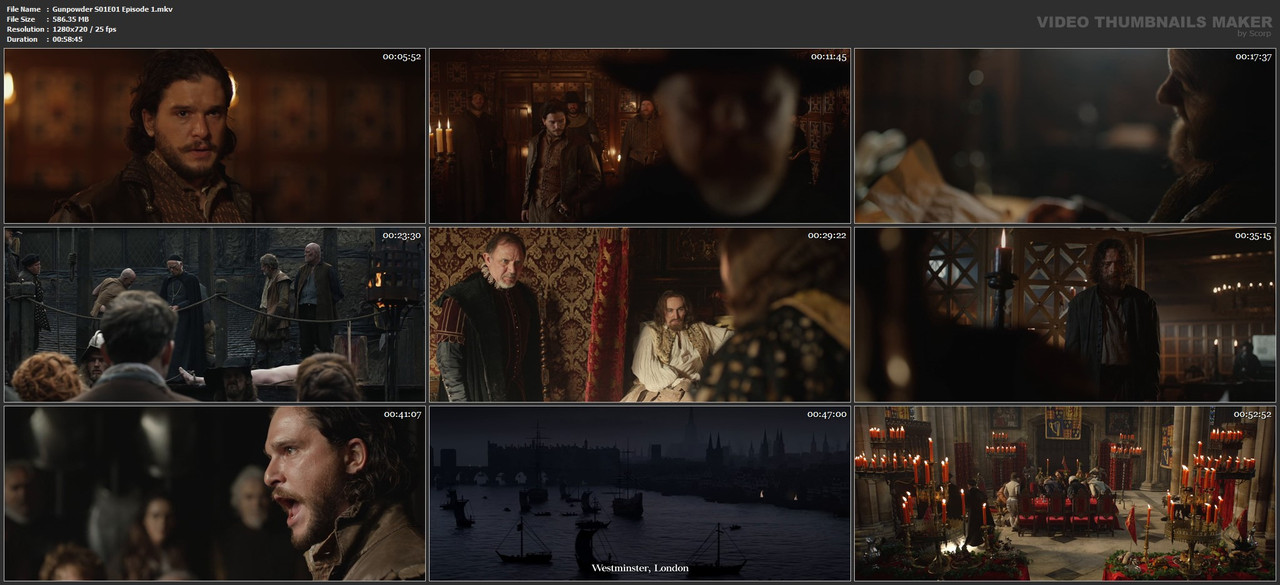The height and width of the screenshot is (585, 1280).
Task: Open the thumbnail at 00:23:30
Action: (x=215, y=314)
